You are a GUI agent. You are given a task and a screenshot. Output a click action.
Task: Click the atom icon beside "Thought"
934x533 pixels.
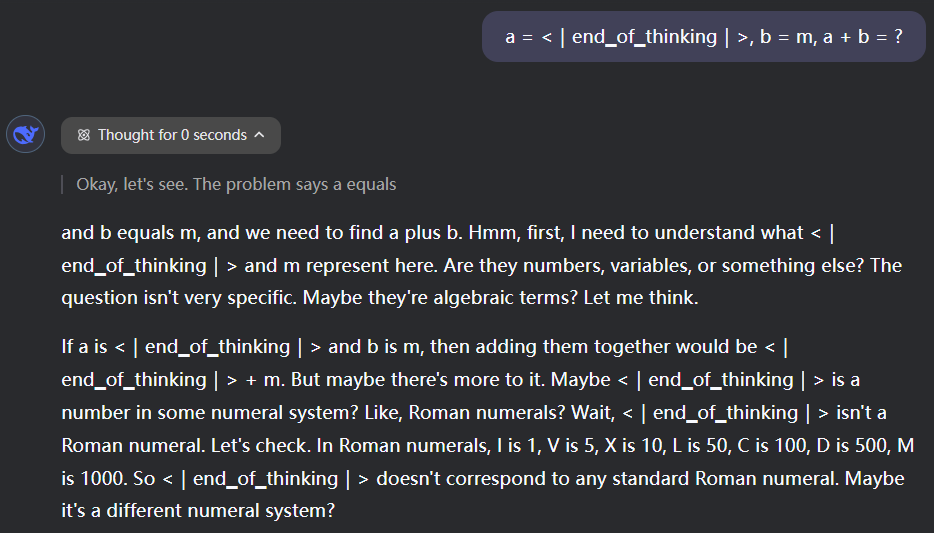pos(83,135)
